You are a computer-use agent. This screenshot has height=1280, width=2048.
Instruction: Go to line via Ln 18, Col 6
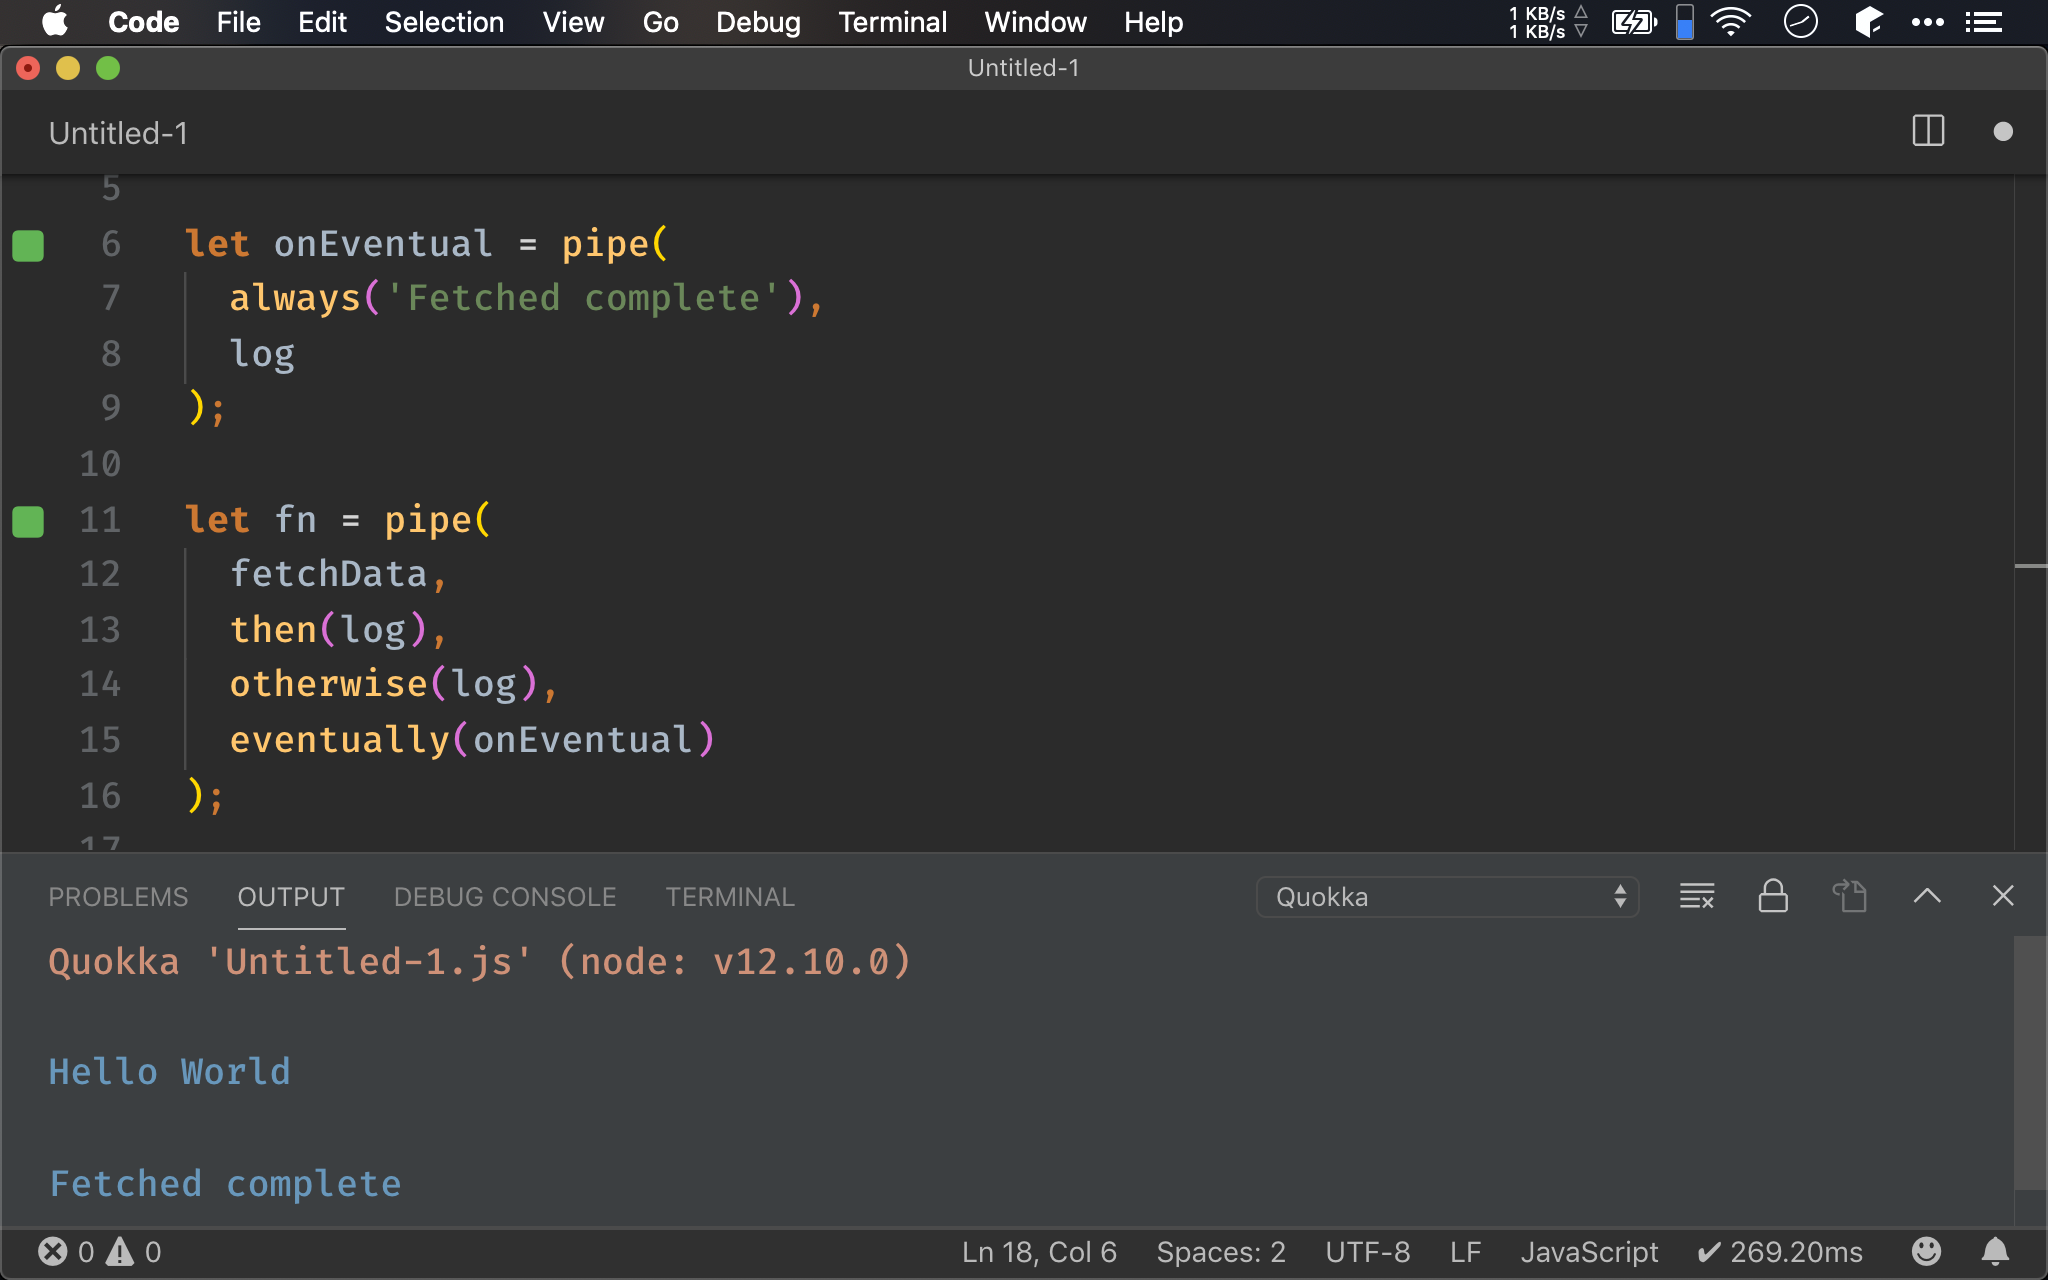(1039, 1252)
